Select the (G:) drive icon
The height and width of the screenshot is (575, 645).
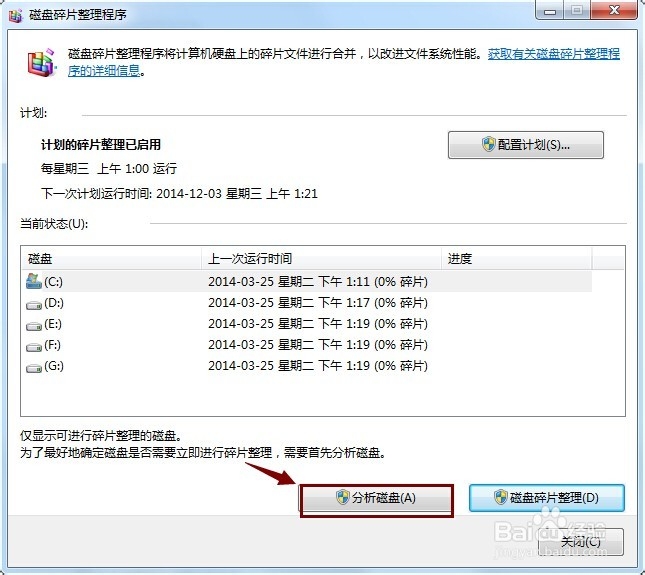click(x=34, y=367)
